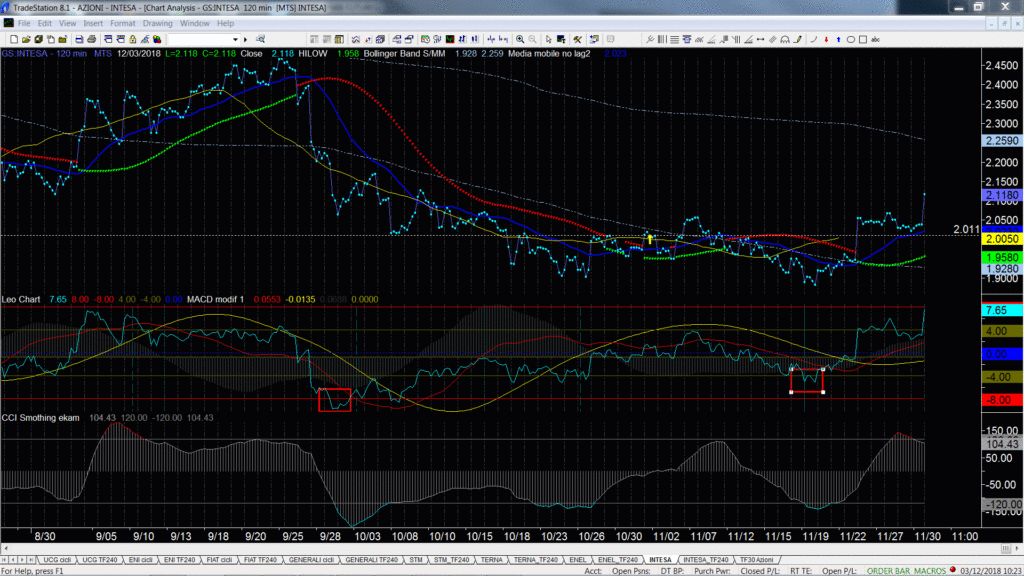The width and height of the screenshot is (1024, 576).
Task: Click the Leo Chart indicator label
Action: pyautogui.click(x=21, y=300)
